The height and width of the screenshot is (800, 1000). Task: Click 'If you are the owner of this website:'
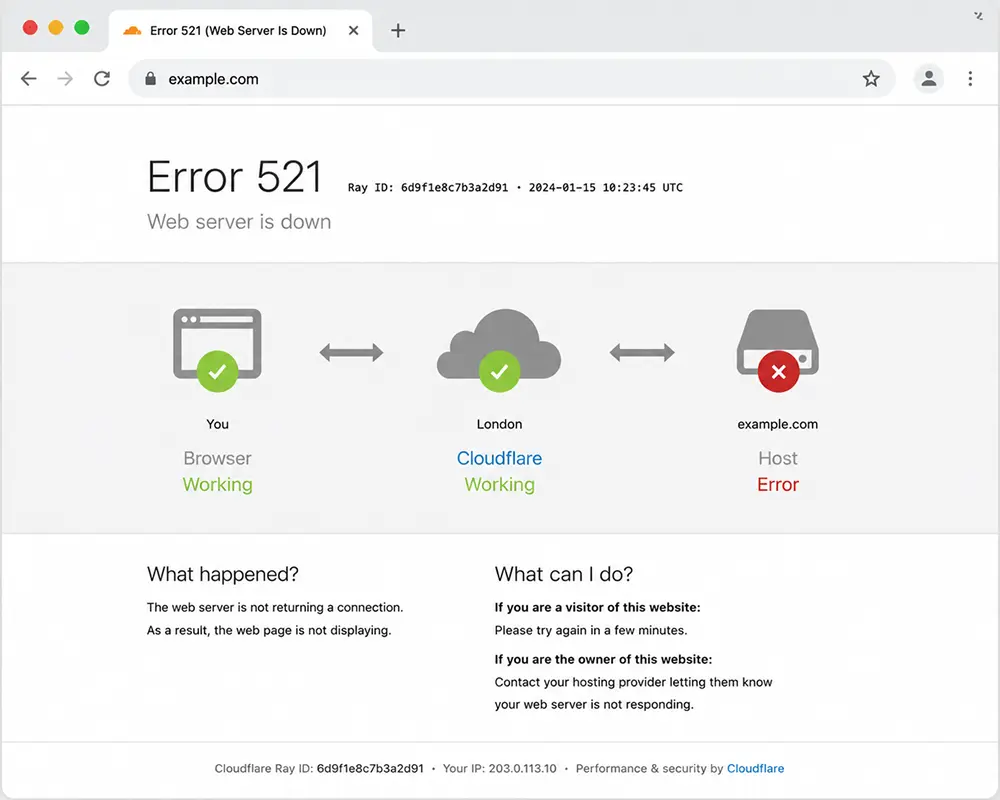coord(603,659)
